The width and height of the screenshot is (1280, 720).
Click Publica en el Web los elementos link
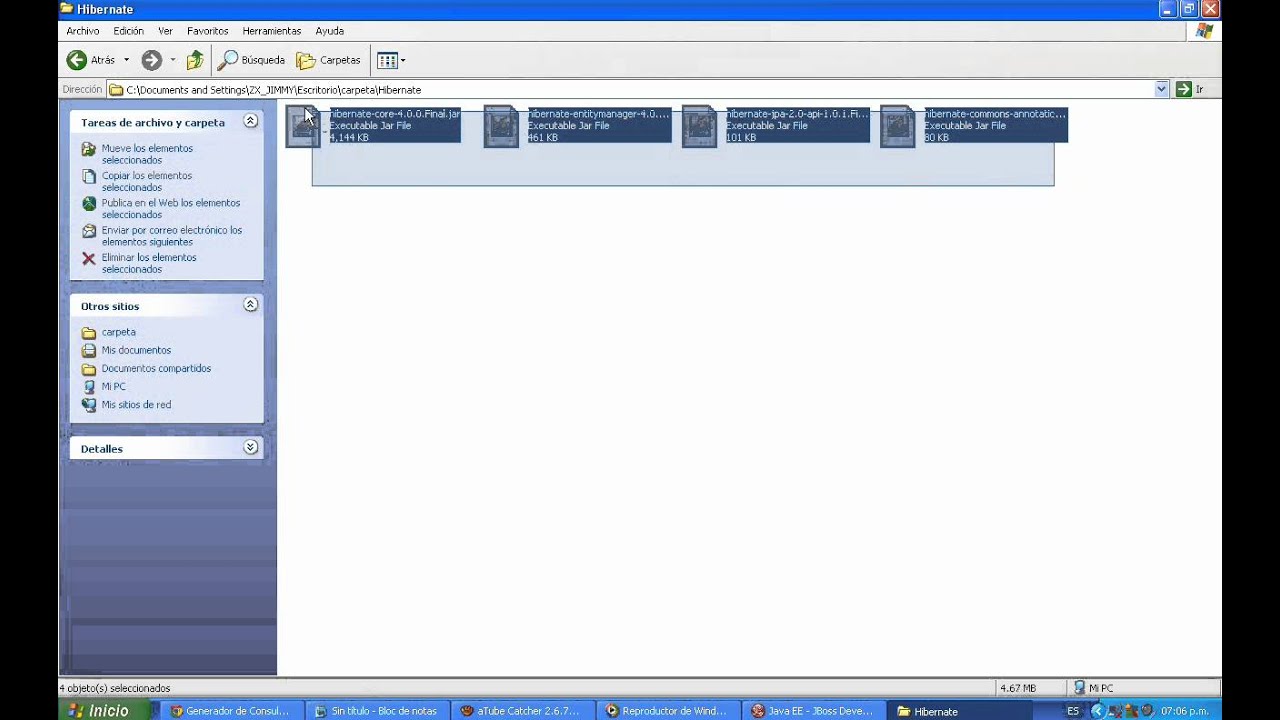(171, 208)
